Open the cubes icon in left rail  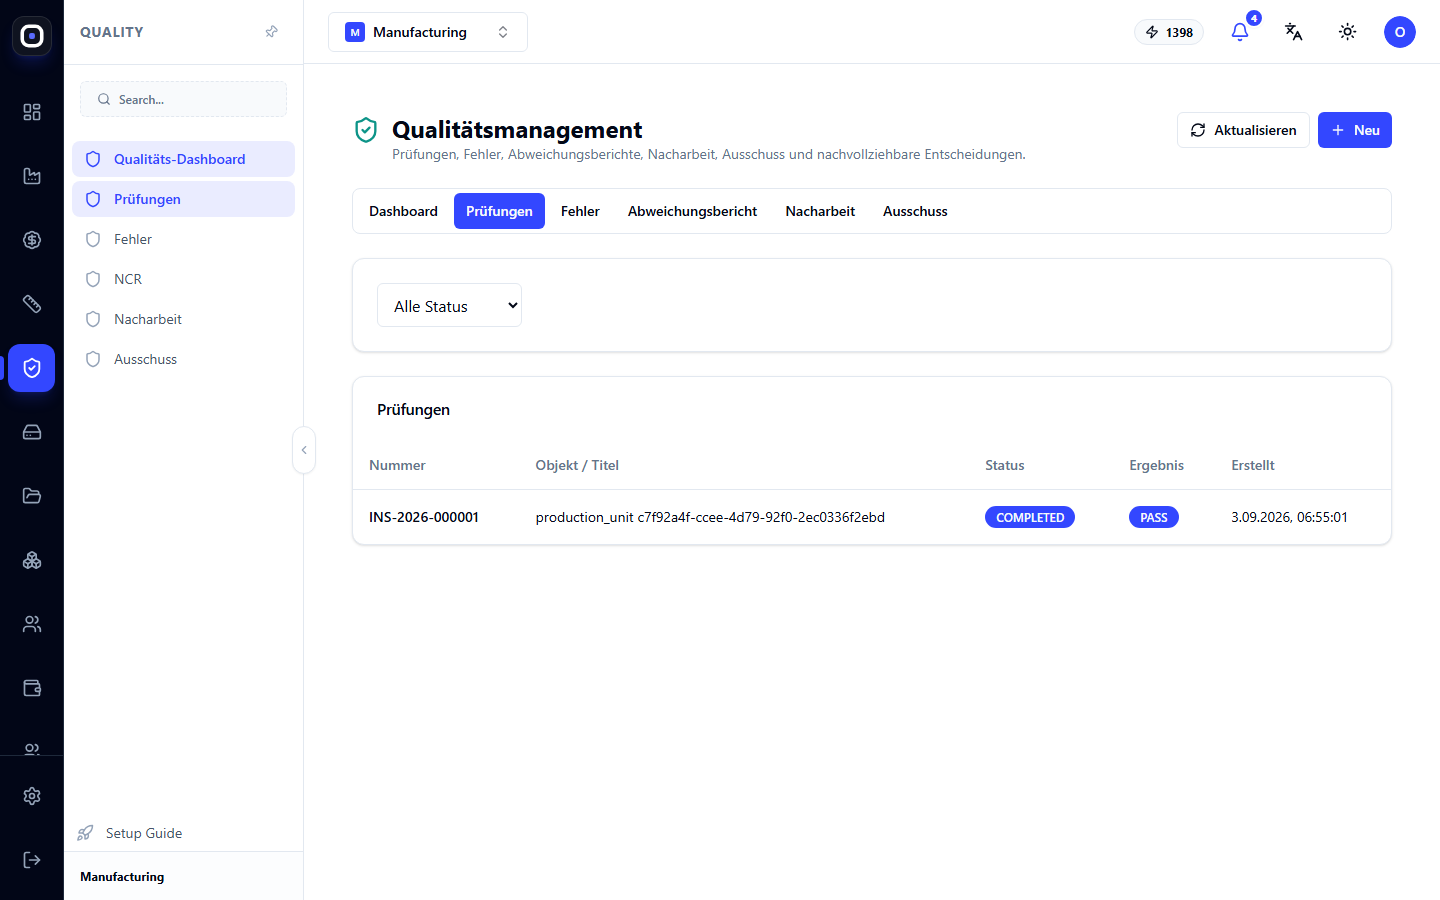click(32, 560)
